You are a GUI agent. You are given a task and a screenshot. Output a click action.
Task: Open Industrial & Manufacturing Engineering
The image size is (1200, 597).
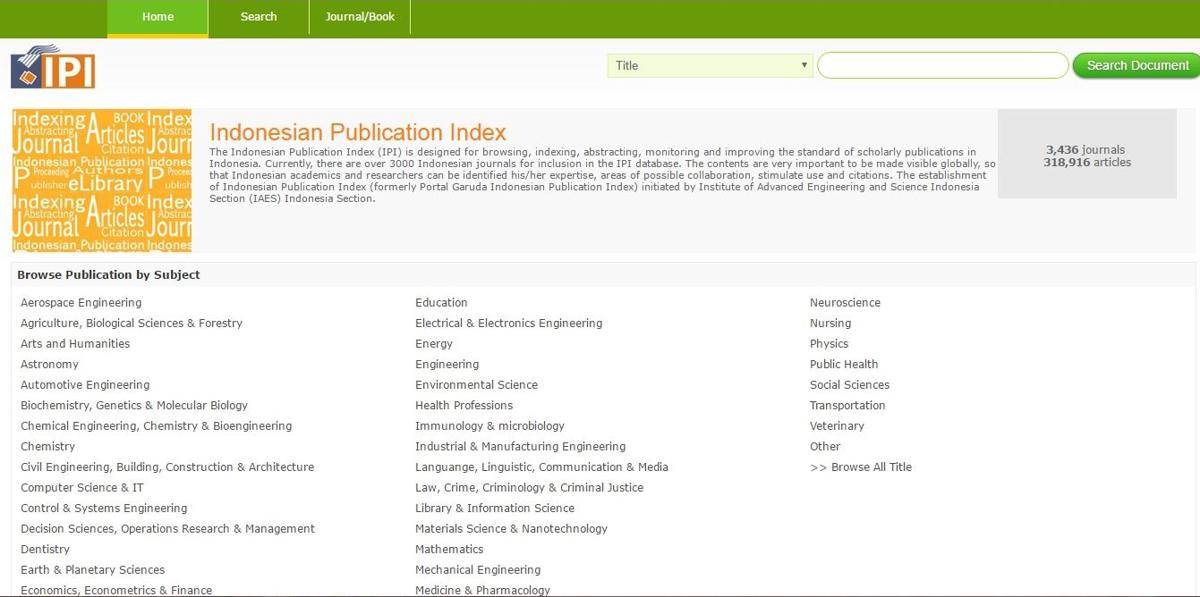[520, 447]
